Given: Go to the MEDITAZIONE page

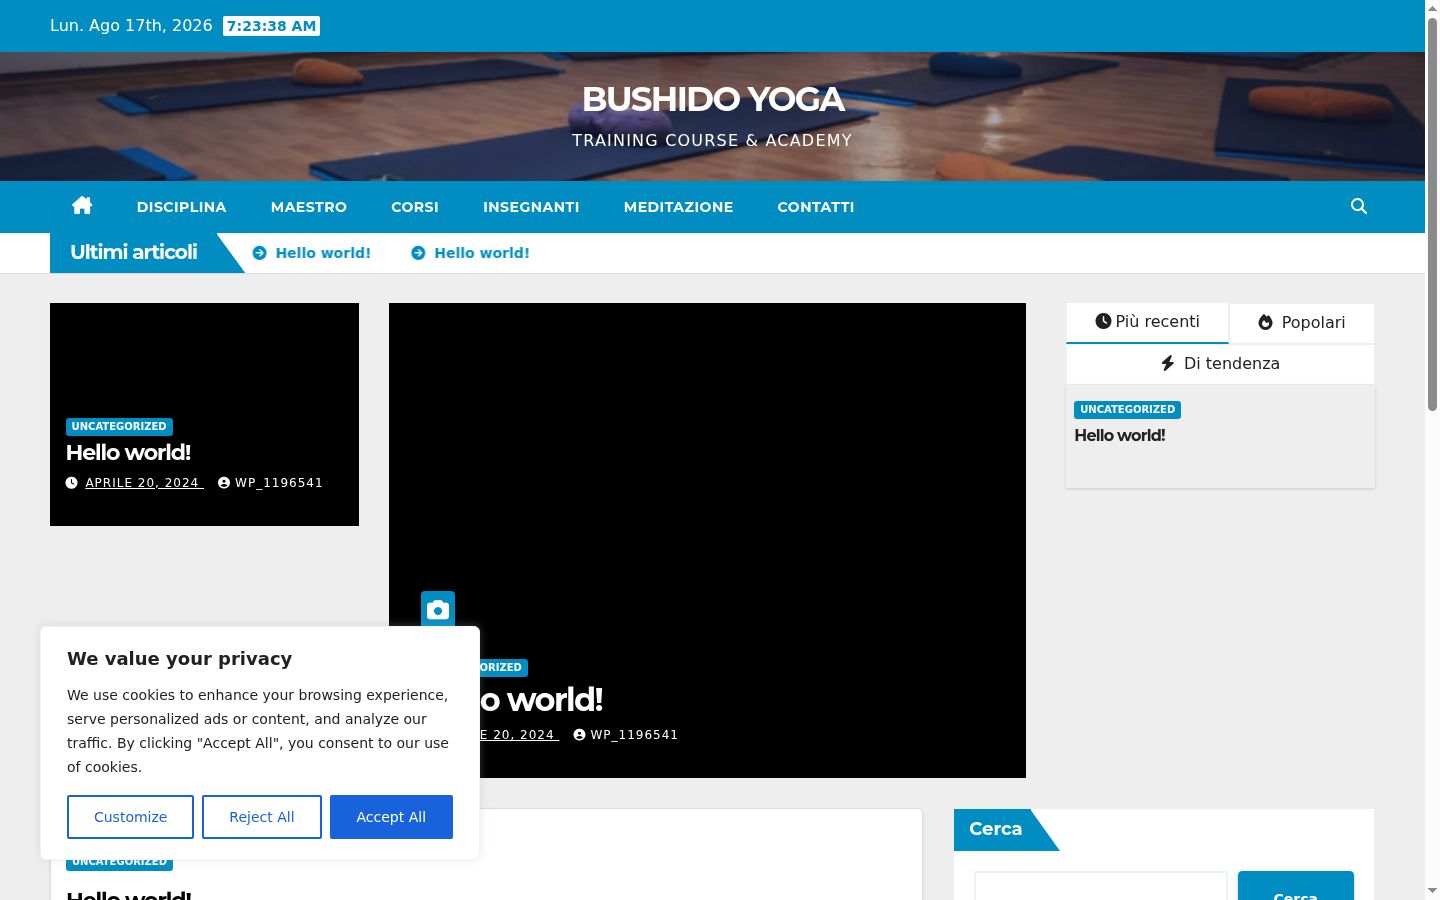Looking at the screenshot, I should point(679,207).
